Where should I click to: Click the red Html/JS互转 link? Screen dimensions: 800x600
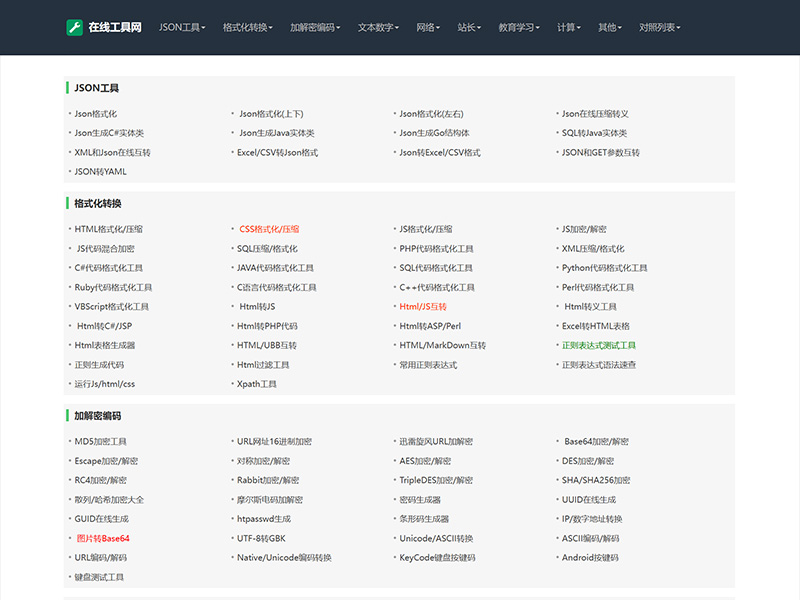coord(423,307)
